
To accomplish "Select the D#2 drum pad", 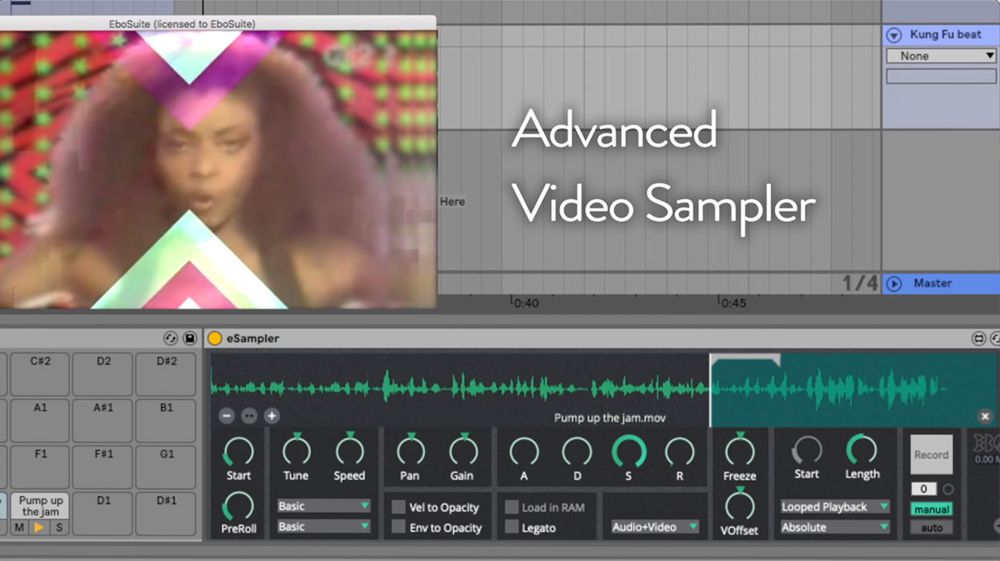I will (166, 374).
